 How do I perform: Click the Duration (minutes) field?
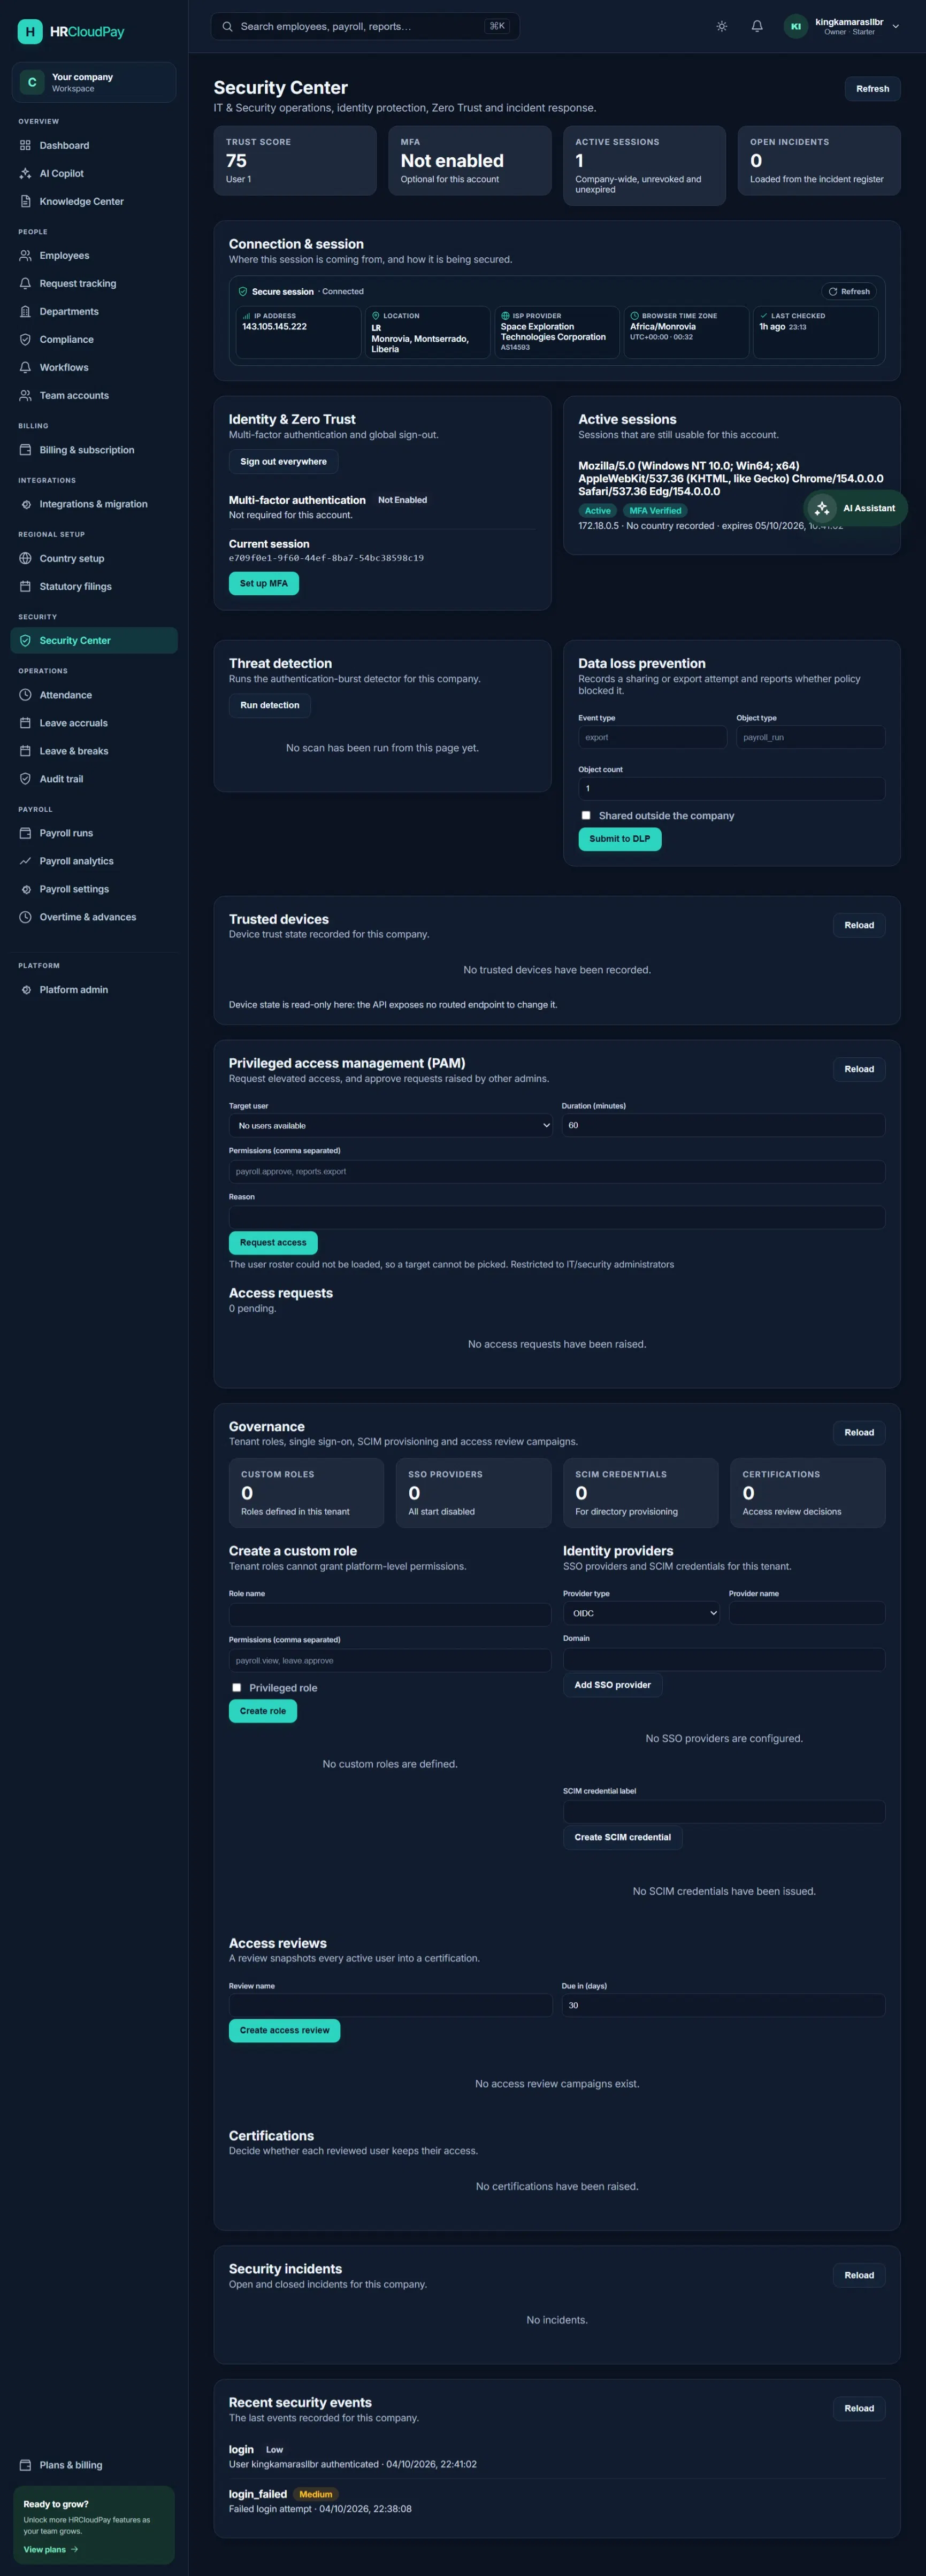[723, 1126]
